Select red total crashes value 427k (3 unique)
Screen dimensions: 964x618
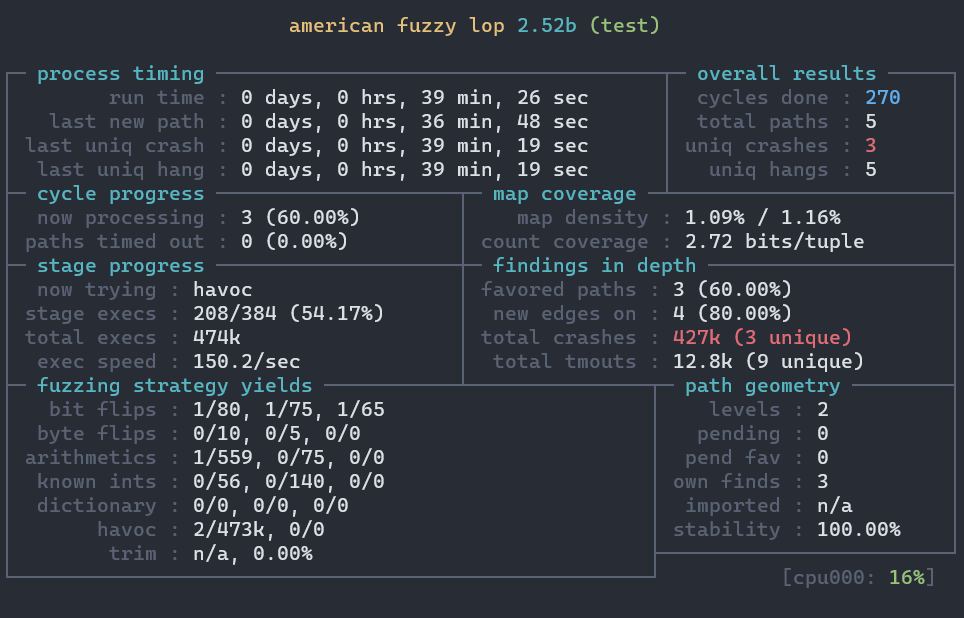pos(762,338)
